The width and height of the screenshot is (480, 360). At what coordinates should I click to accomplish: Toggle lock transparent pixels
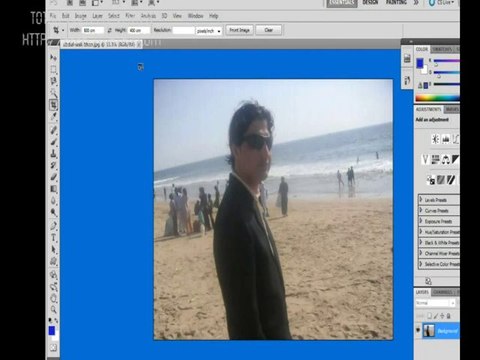click(429, 316)
